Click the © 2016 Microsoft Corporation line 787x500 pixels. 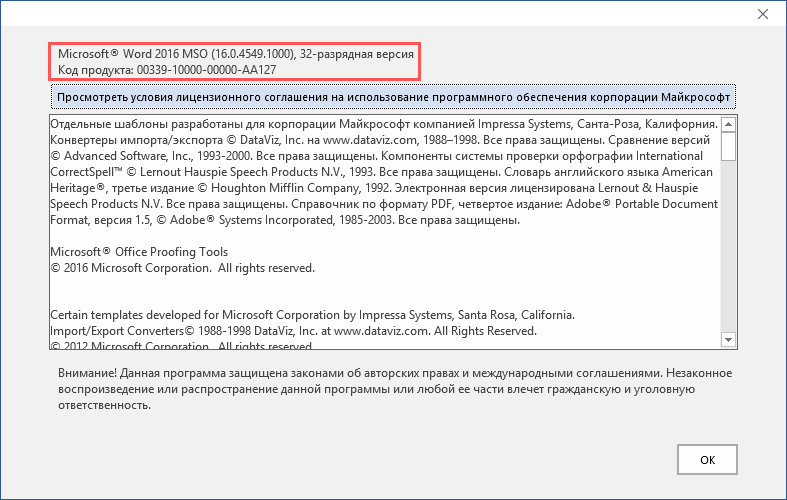pyautogui.click(x=183, y=268)
